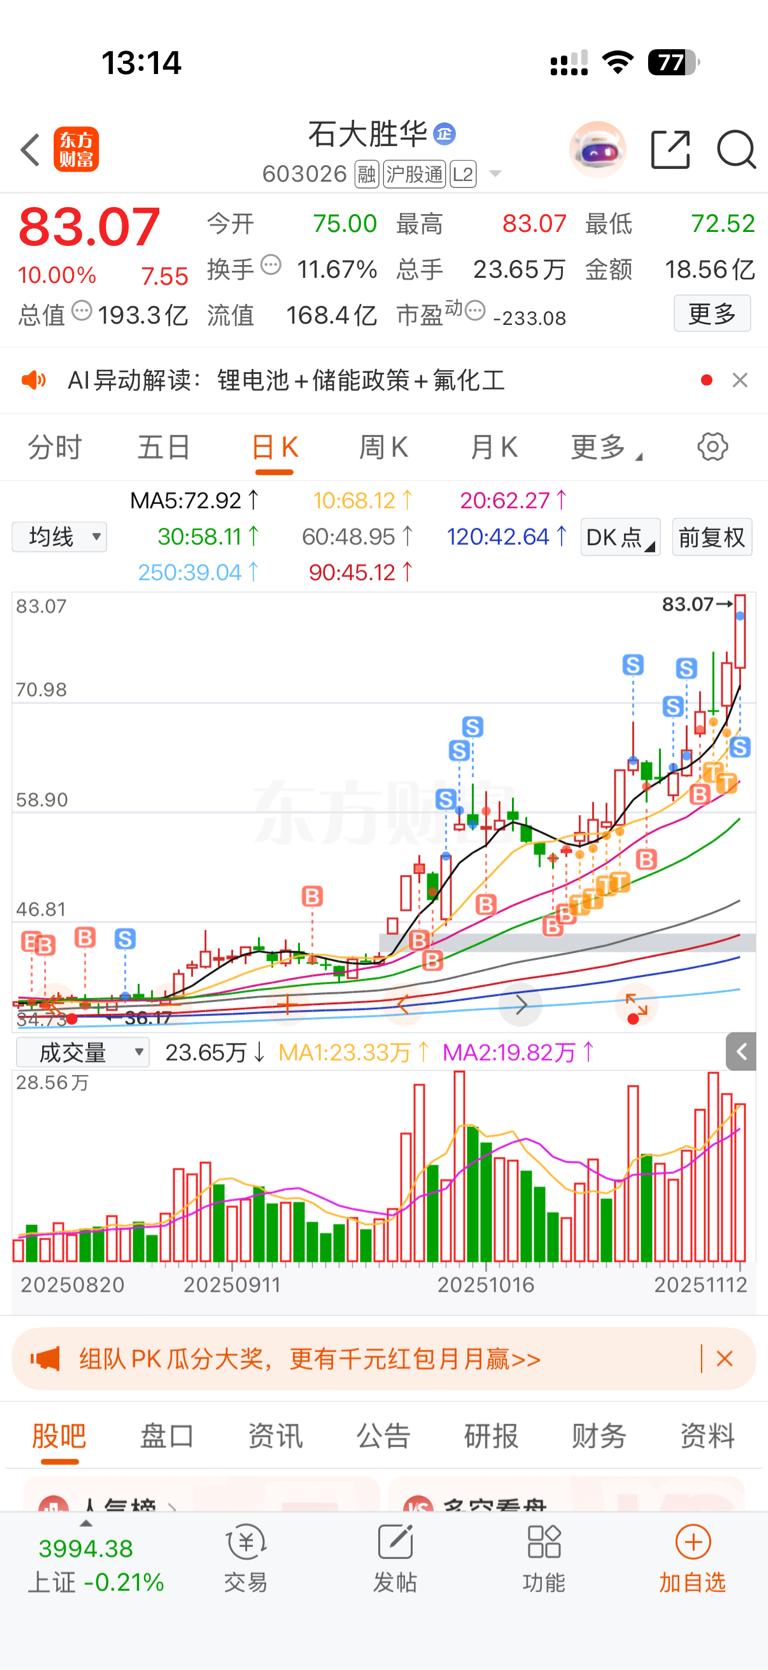Viewport: 768px width, 1670px height.
Task: Tap the MA5:72.92 value
Action: coord(195,500)
